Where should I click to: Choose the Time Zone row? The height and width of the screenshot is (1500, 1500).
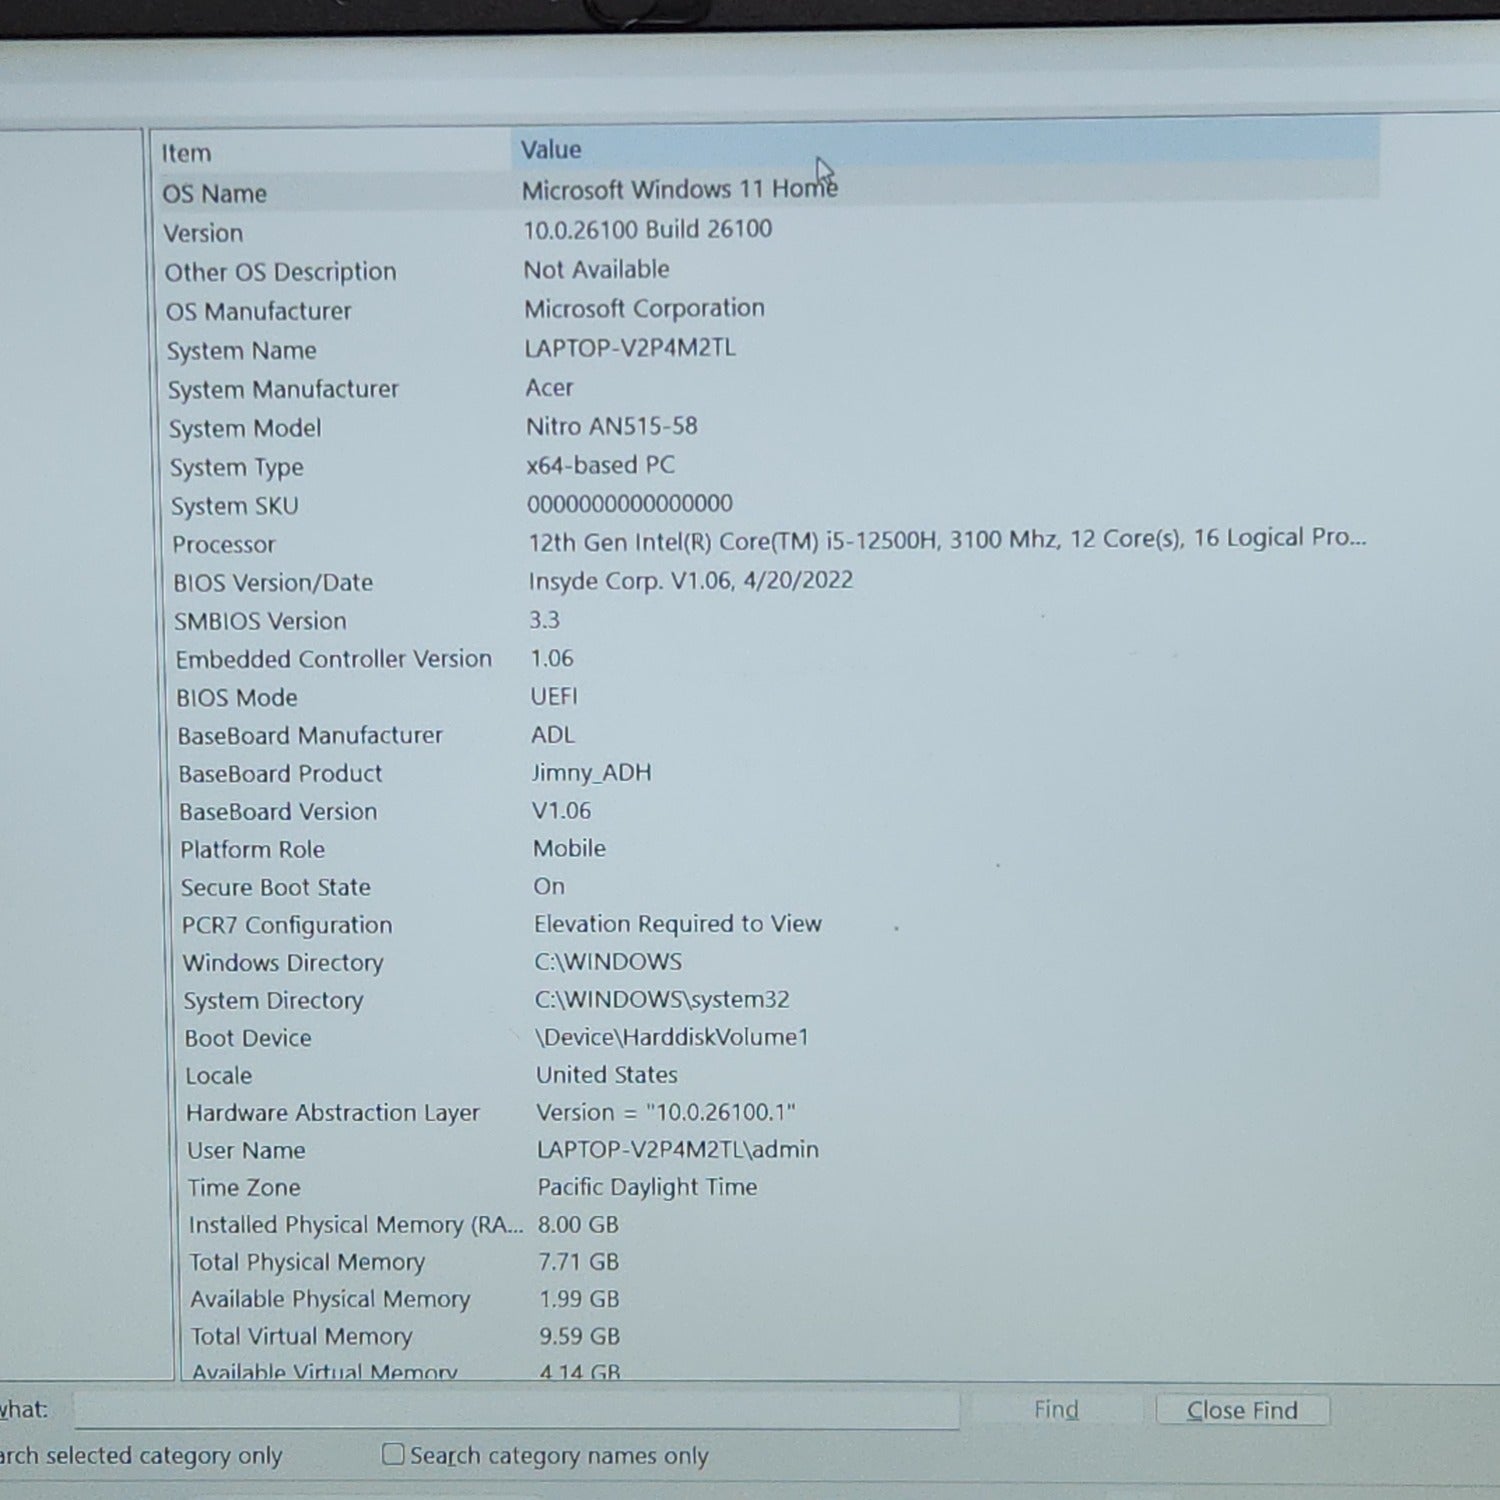coord(244,1188)
